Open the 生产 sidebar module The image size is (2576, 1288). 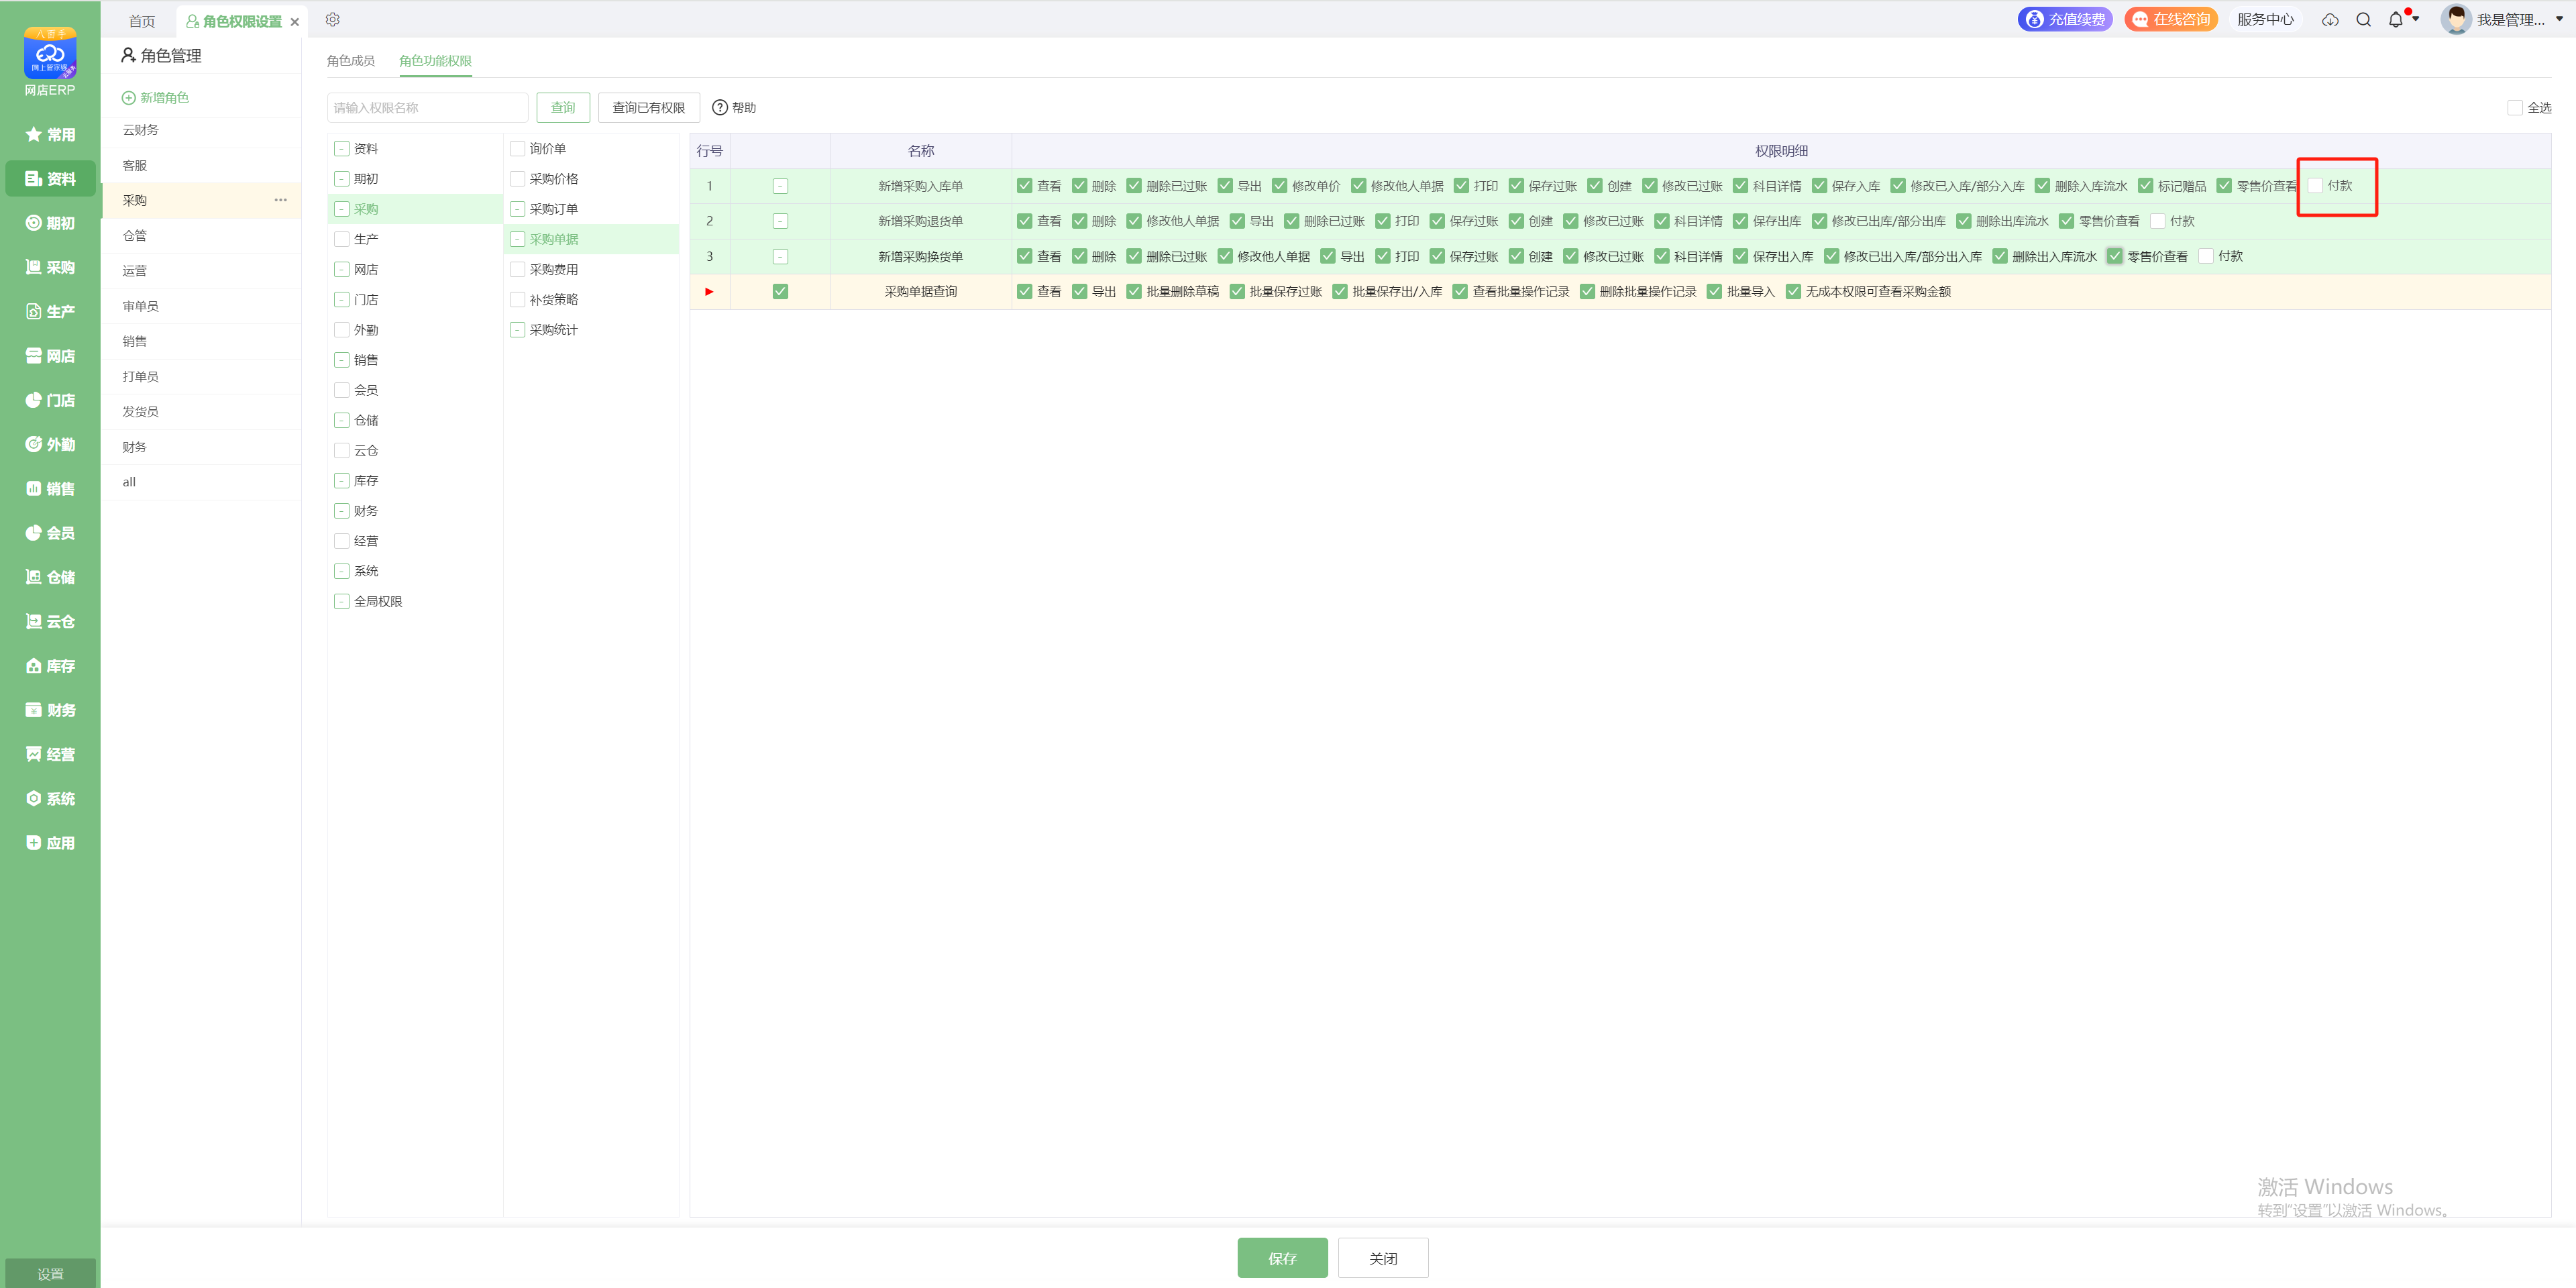point(50,311)
